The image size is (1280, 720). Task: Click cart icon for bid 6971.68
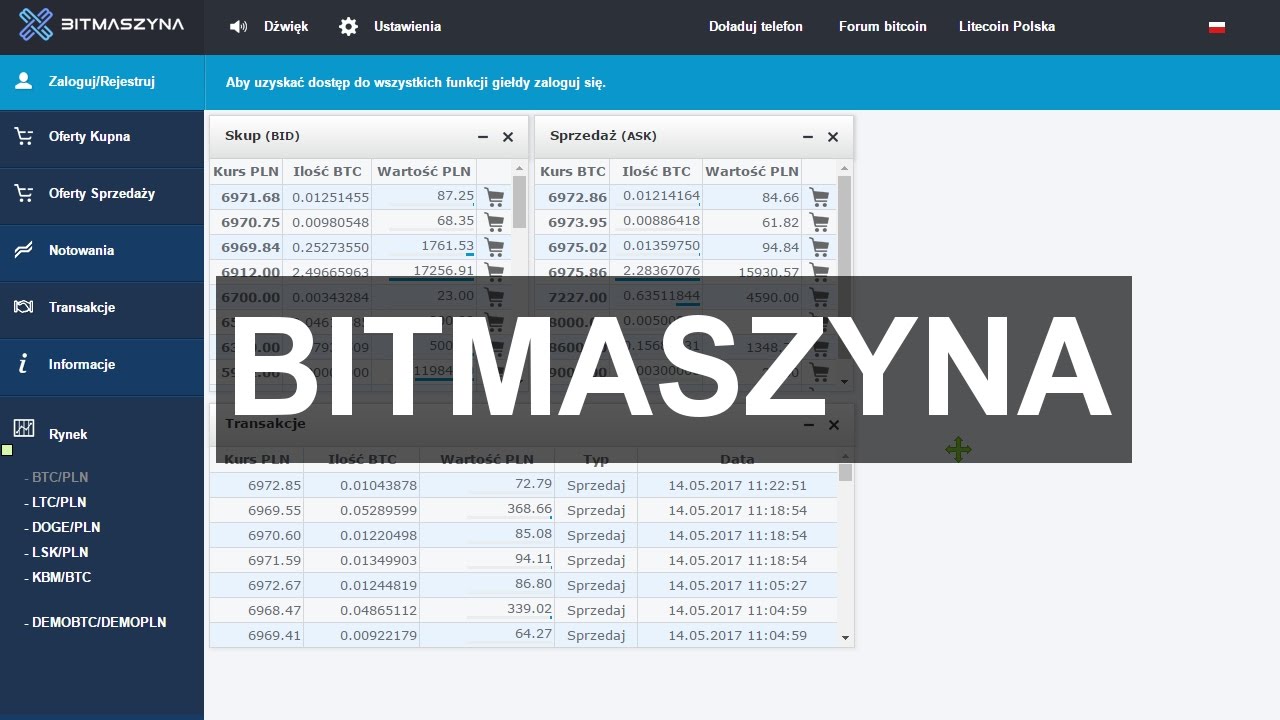click(494, 197)
